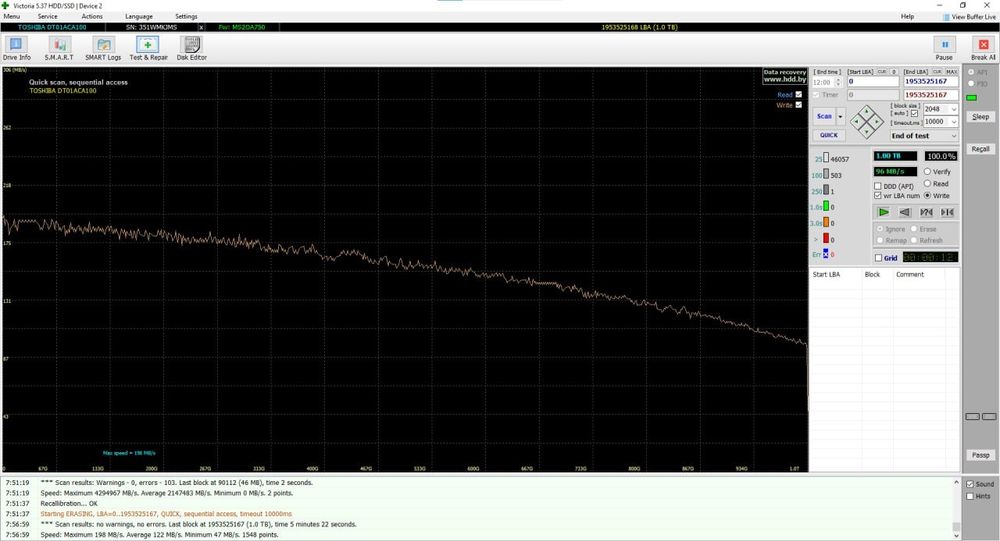Screen dimensions: 1000x541
Task: Click the Data recovery www.hdd.by link
Action: [785, 76]
